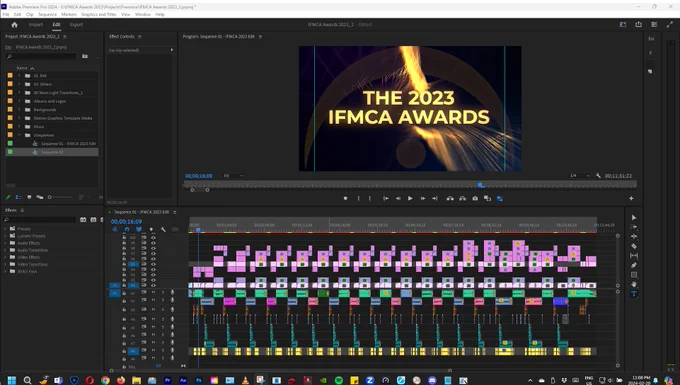Open timeline display settings wrench
This screenshot has width=680, height=385.
[163, 229]
